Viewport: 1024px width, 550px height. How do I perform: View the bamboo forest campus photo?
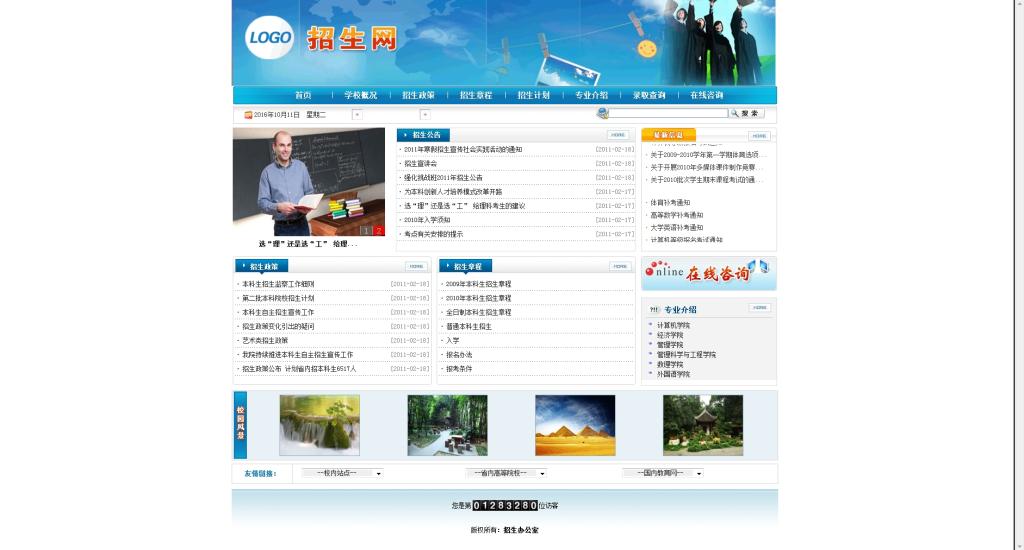pyautogui.click(x=447, y=425)
